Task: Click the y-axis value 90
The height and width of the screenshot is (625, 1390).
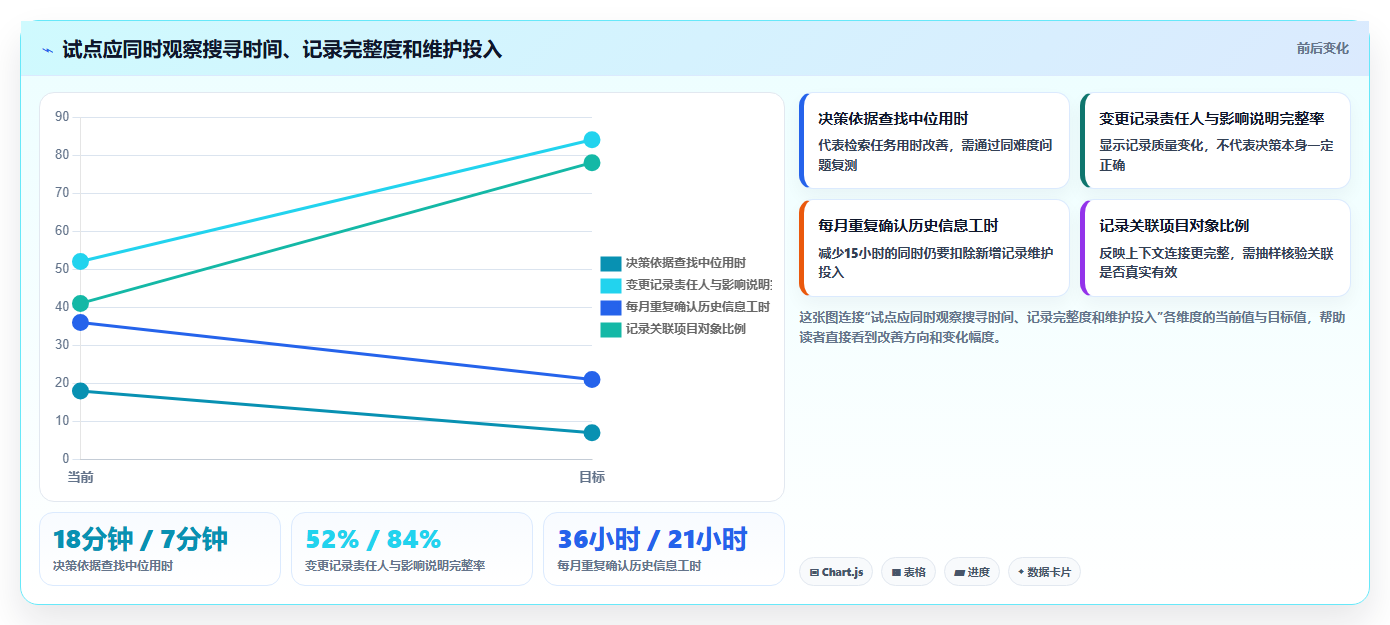Action: click(x=62, y=117)
